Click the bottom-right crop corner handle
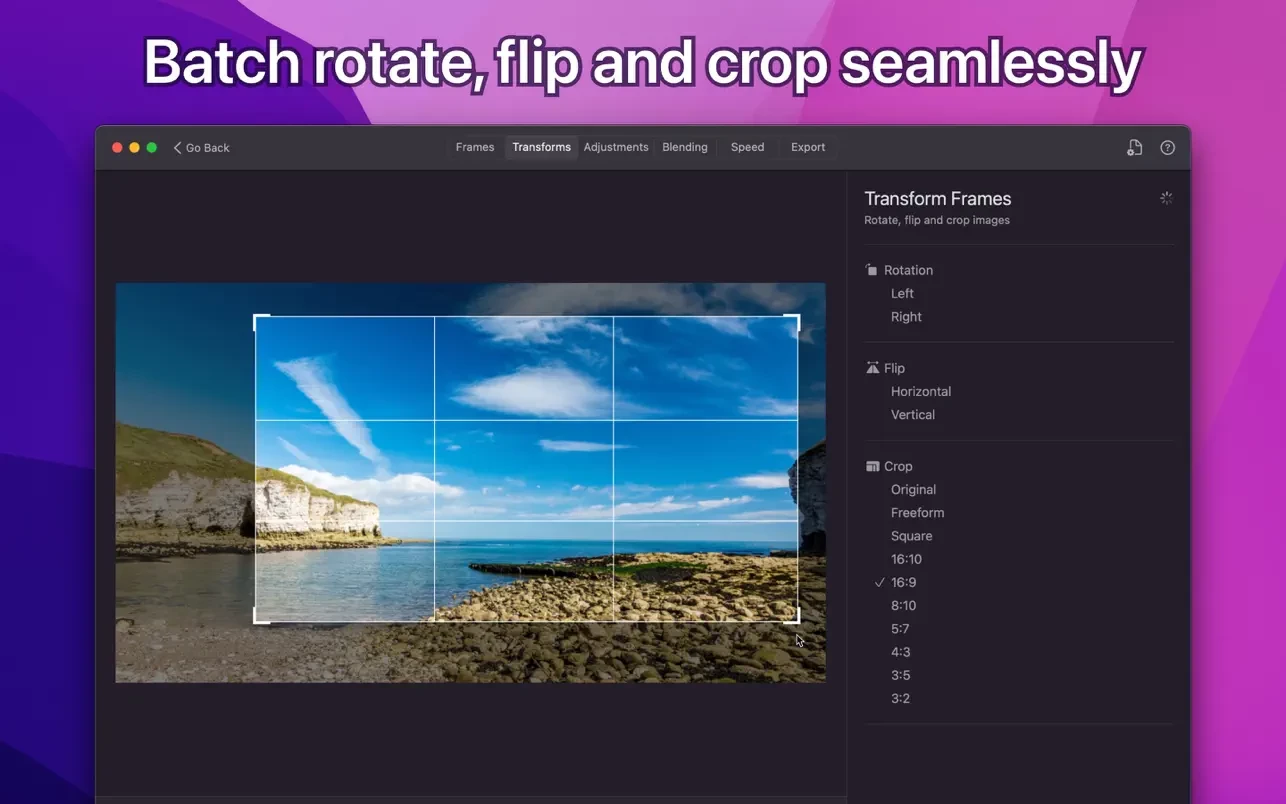This screenshot has height=804, width=1286. (795, 619)
